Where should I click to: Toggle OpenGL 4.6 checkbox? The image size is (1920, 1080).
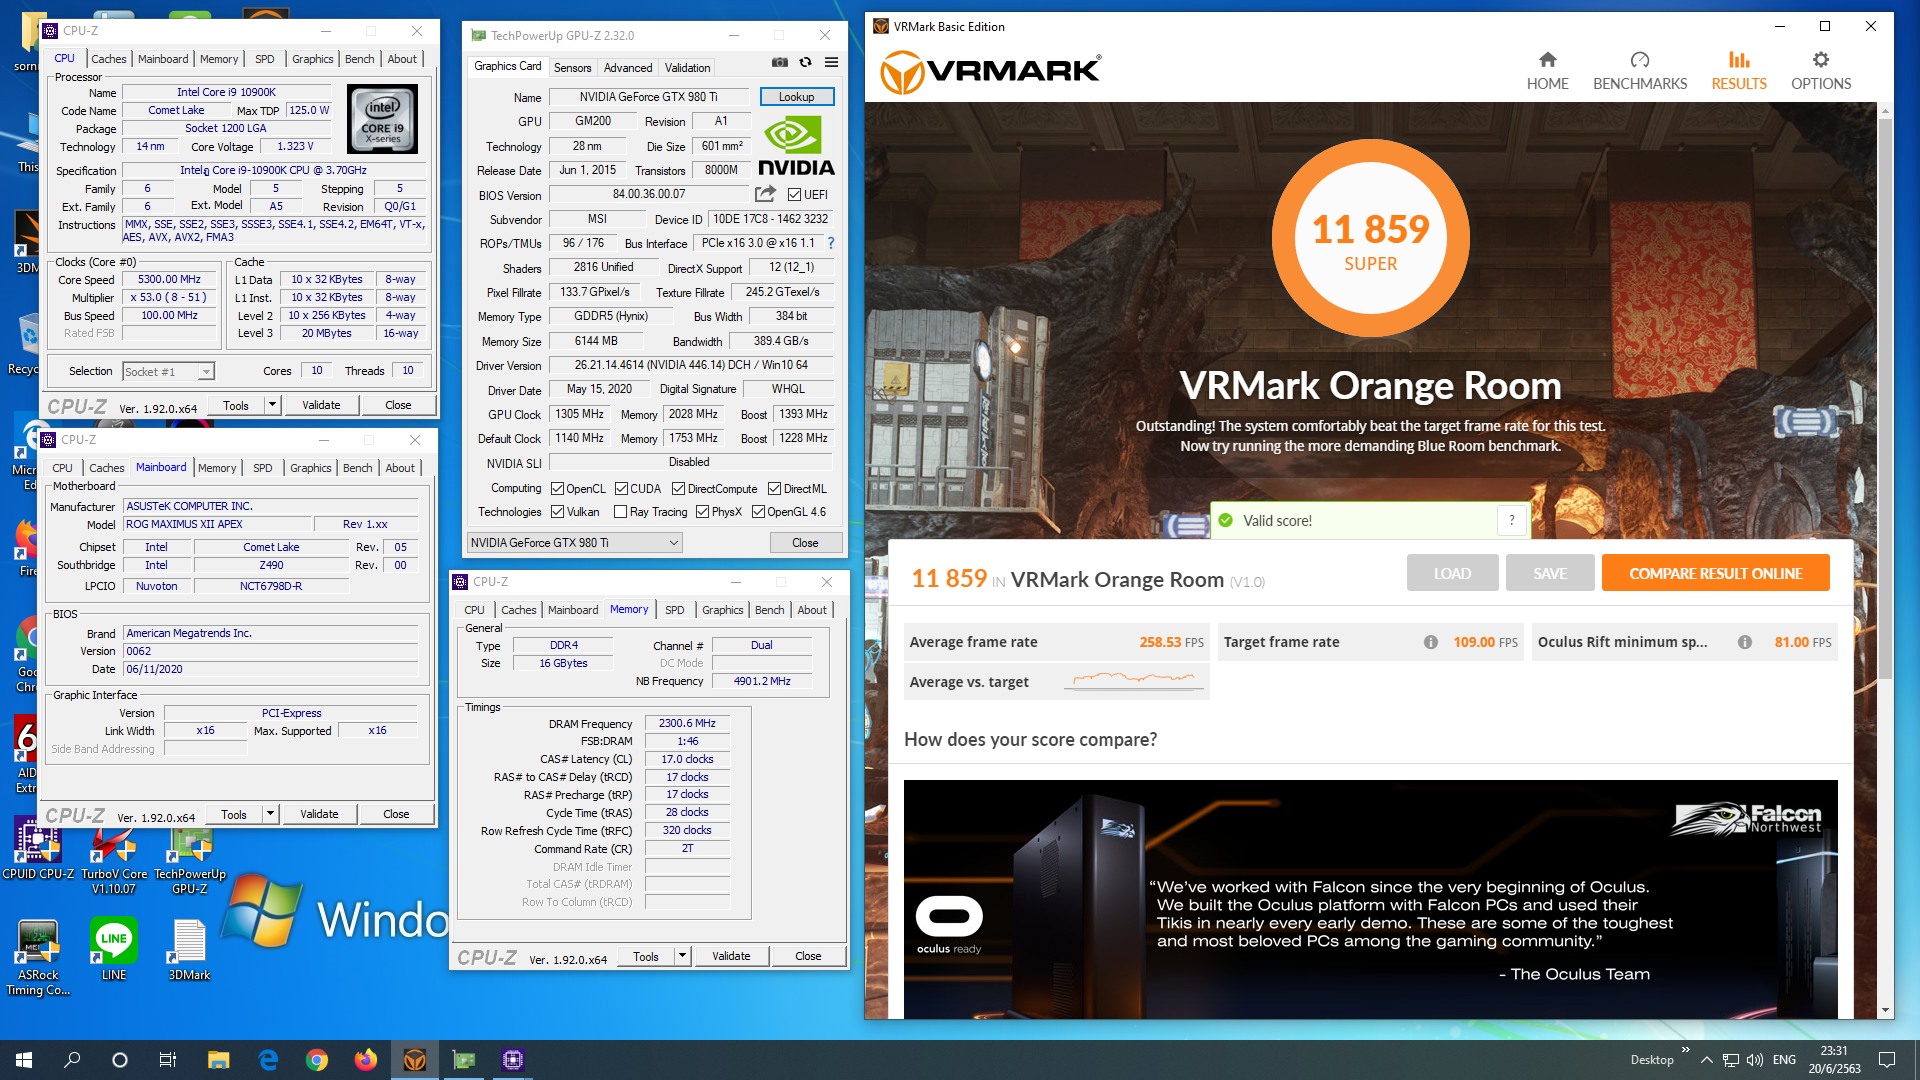(x=758, y=511)
